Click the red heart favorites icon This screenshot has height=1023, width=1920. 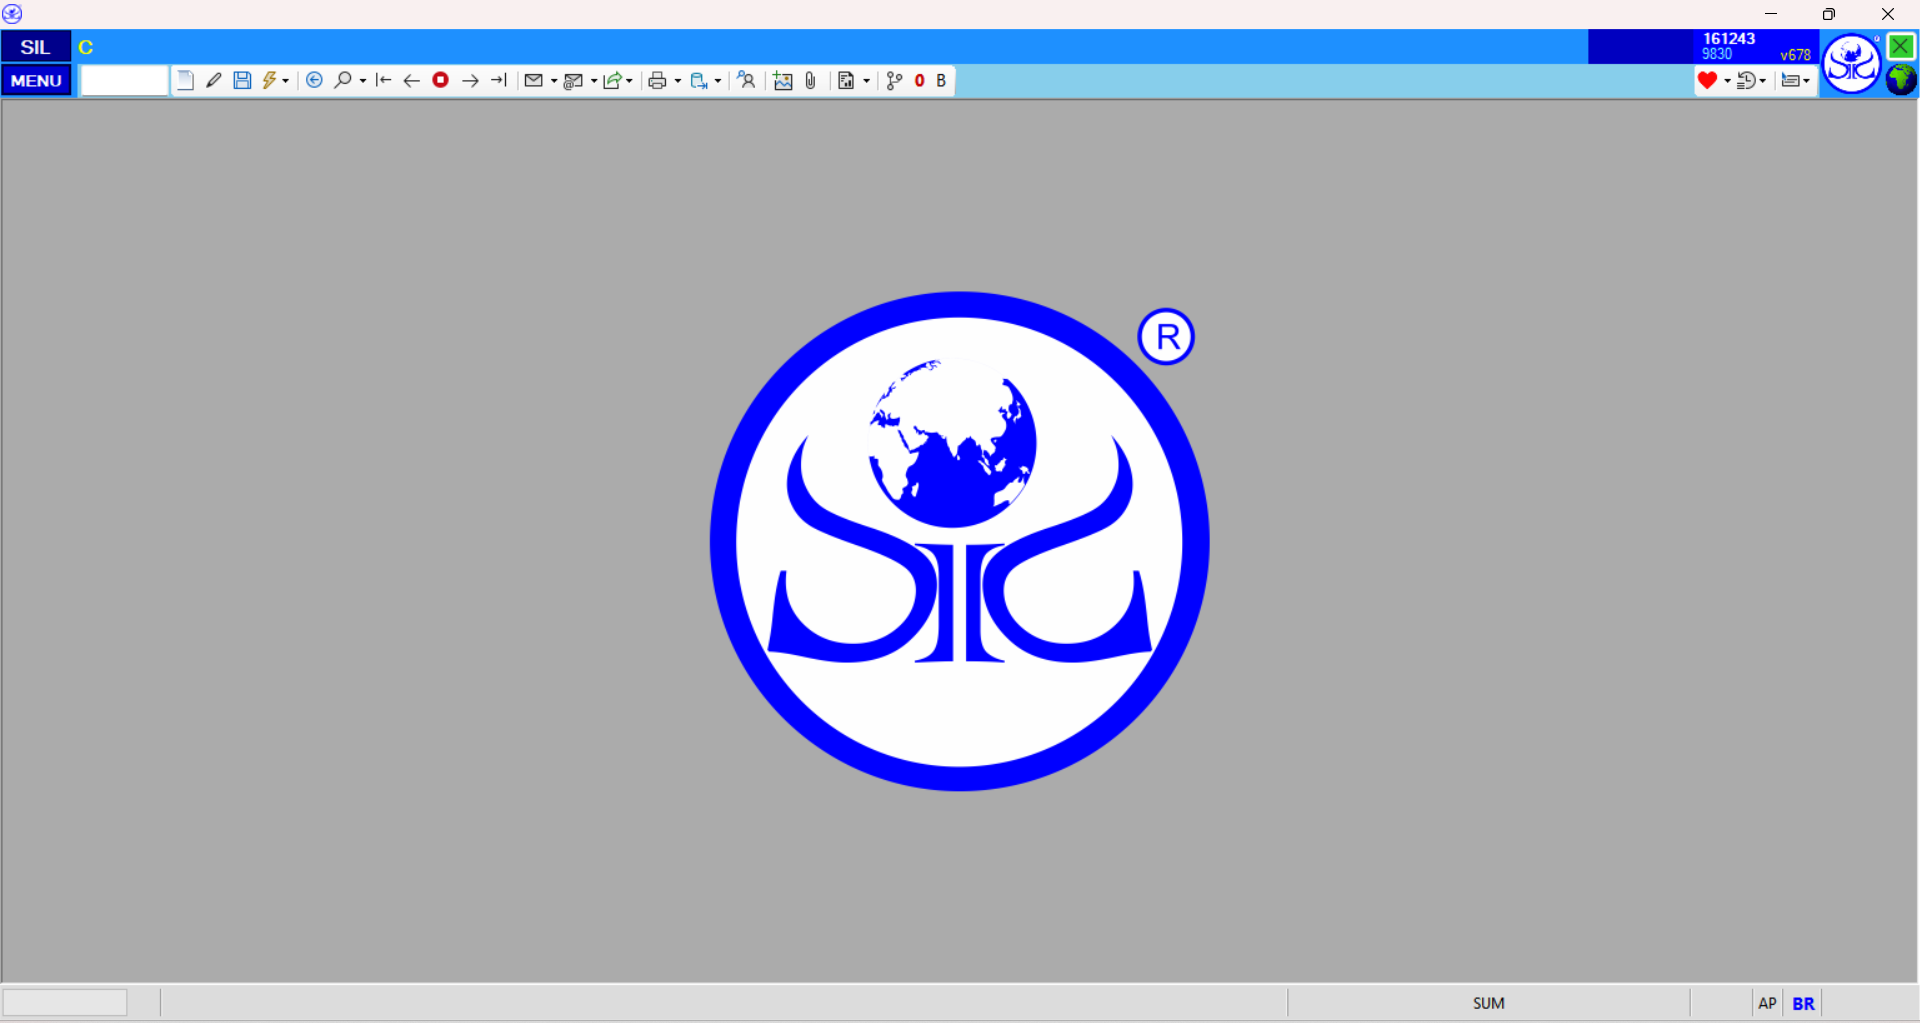(x=1708, y=81)
